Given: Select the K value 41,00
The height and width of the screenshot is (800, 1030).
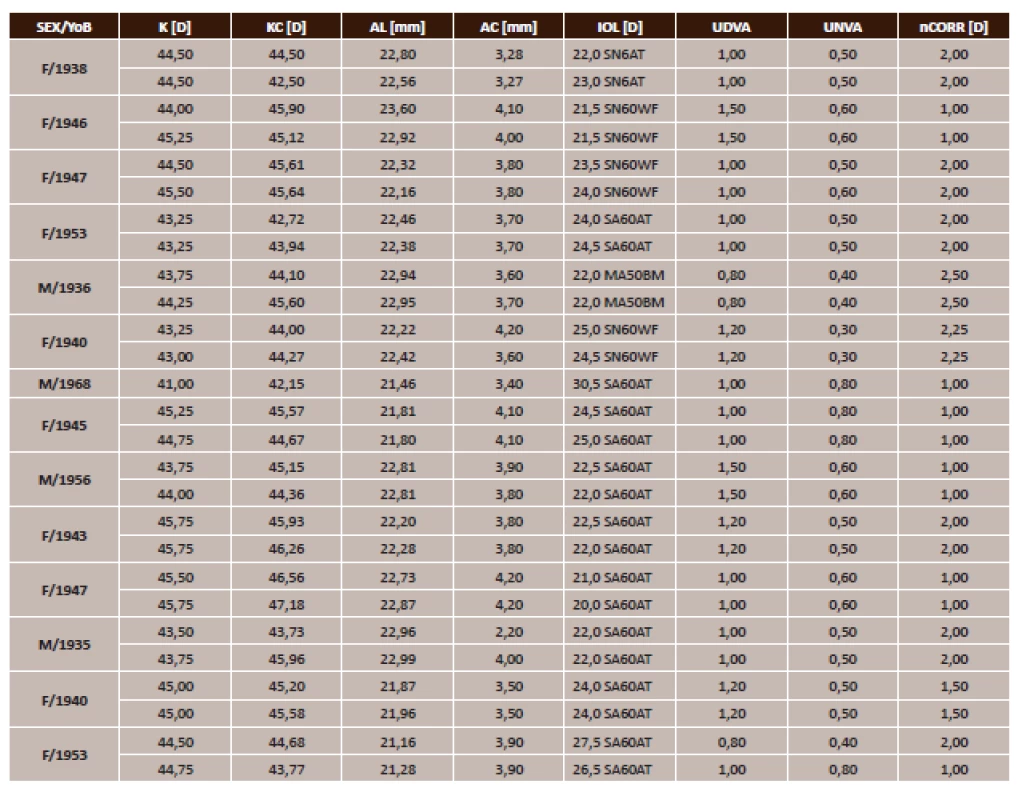Looking at the screenshot, I should pos(175,384).
